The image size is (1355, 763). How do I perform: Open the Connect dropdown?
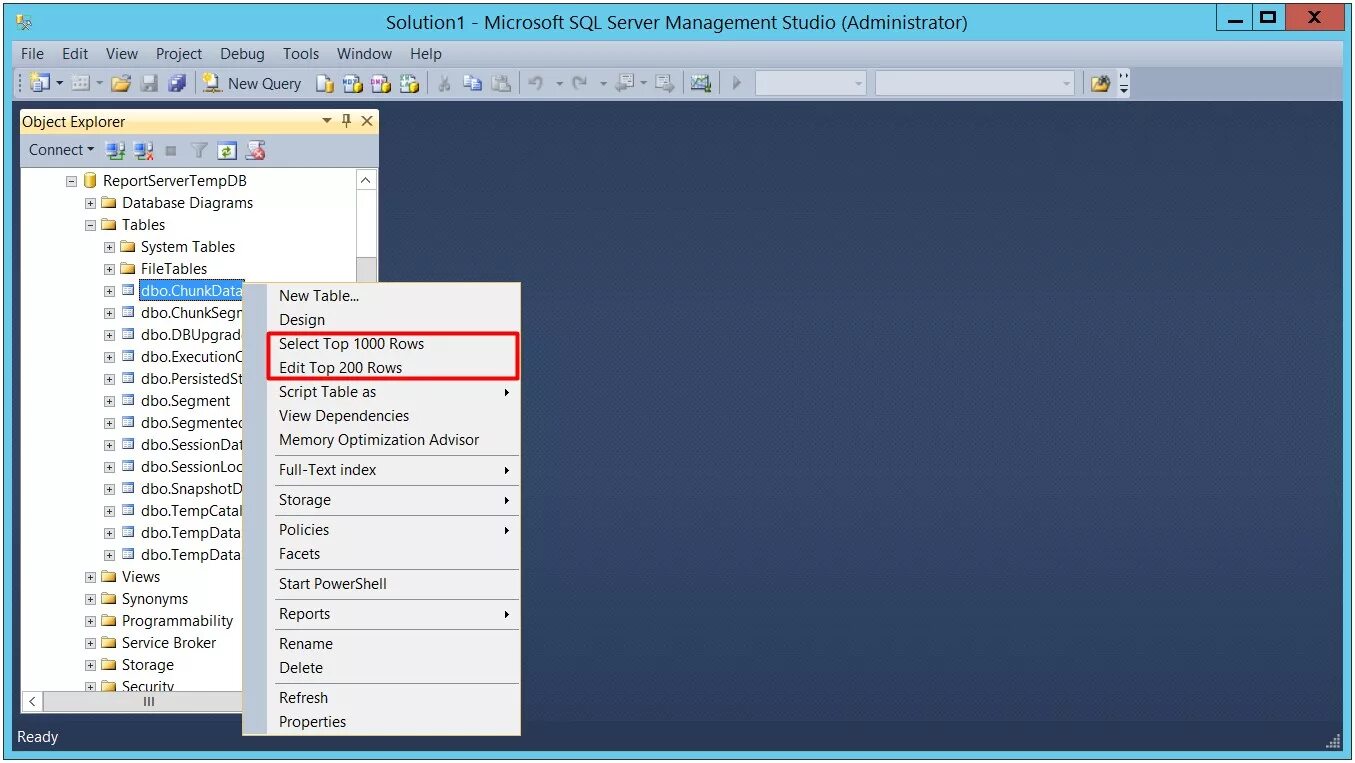point(61,150)
